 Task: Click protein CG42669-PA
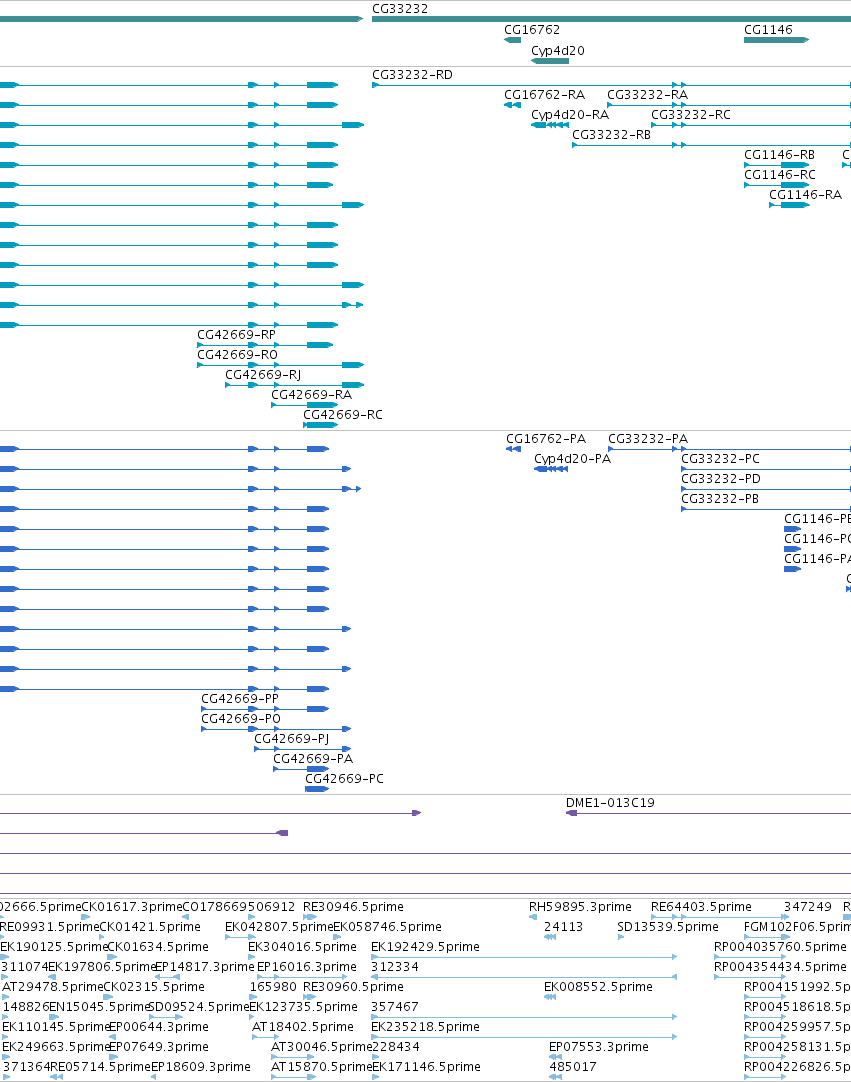pos(313,759)
